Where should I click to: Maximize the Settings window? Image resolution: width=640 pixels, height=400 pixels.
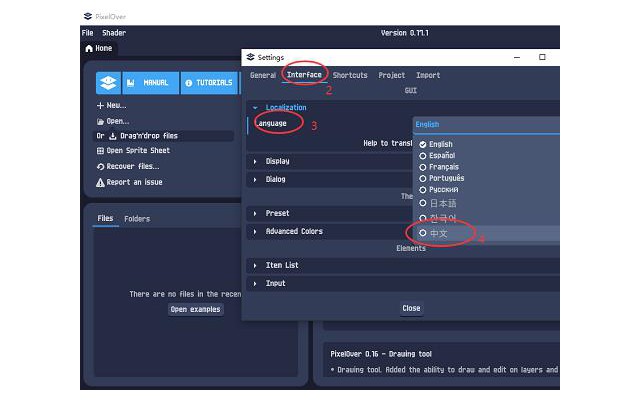pyautogui.click(x=542, y=57)
